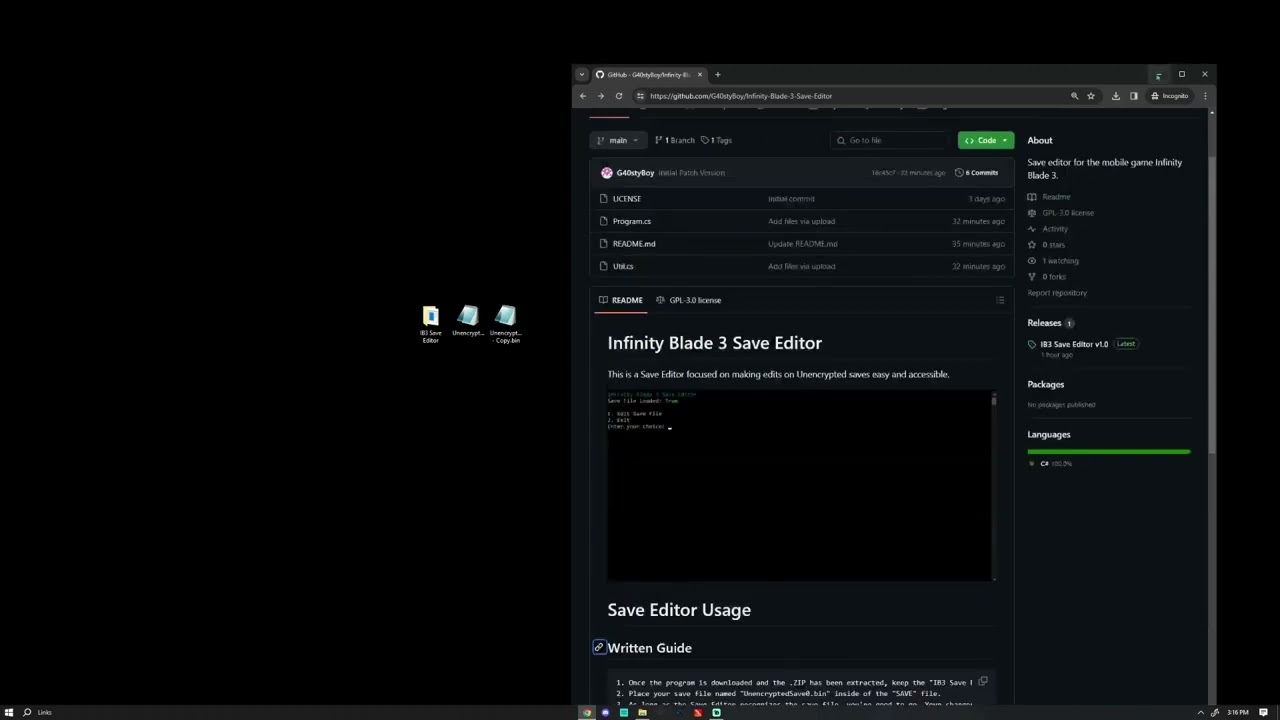Select the GitHub G40styBoy tab
This screenshot has height=720, width=1280.
tap(648, 74)
